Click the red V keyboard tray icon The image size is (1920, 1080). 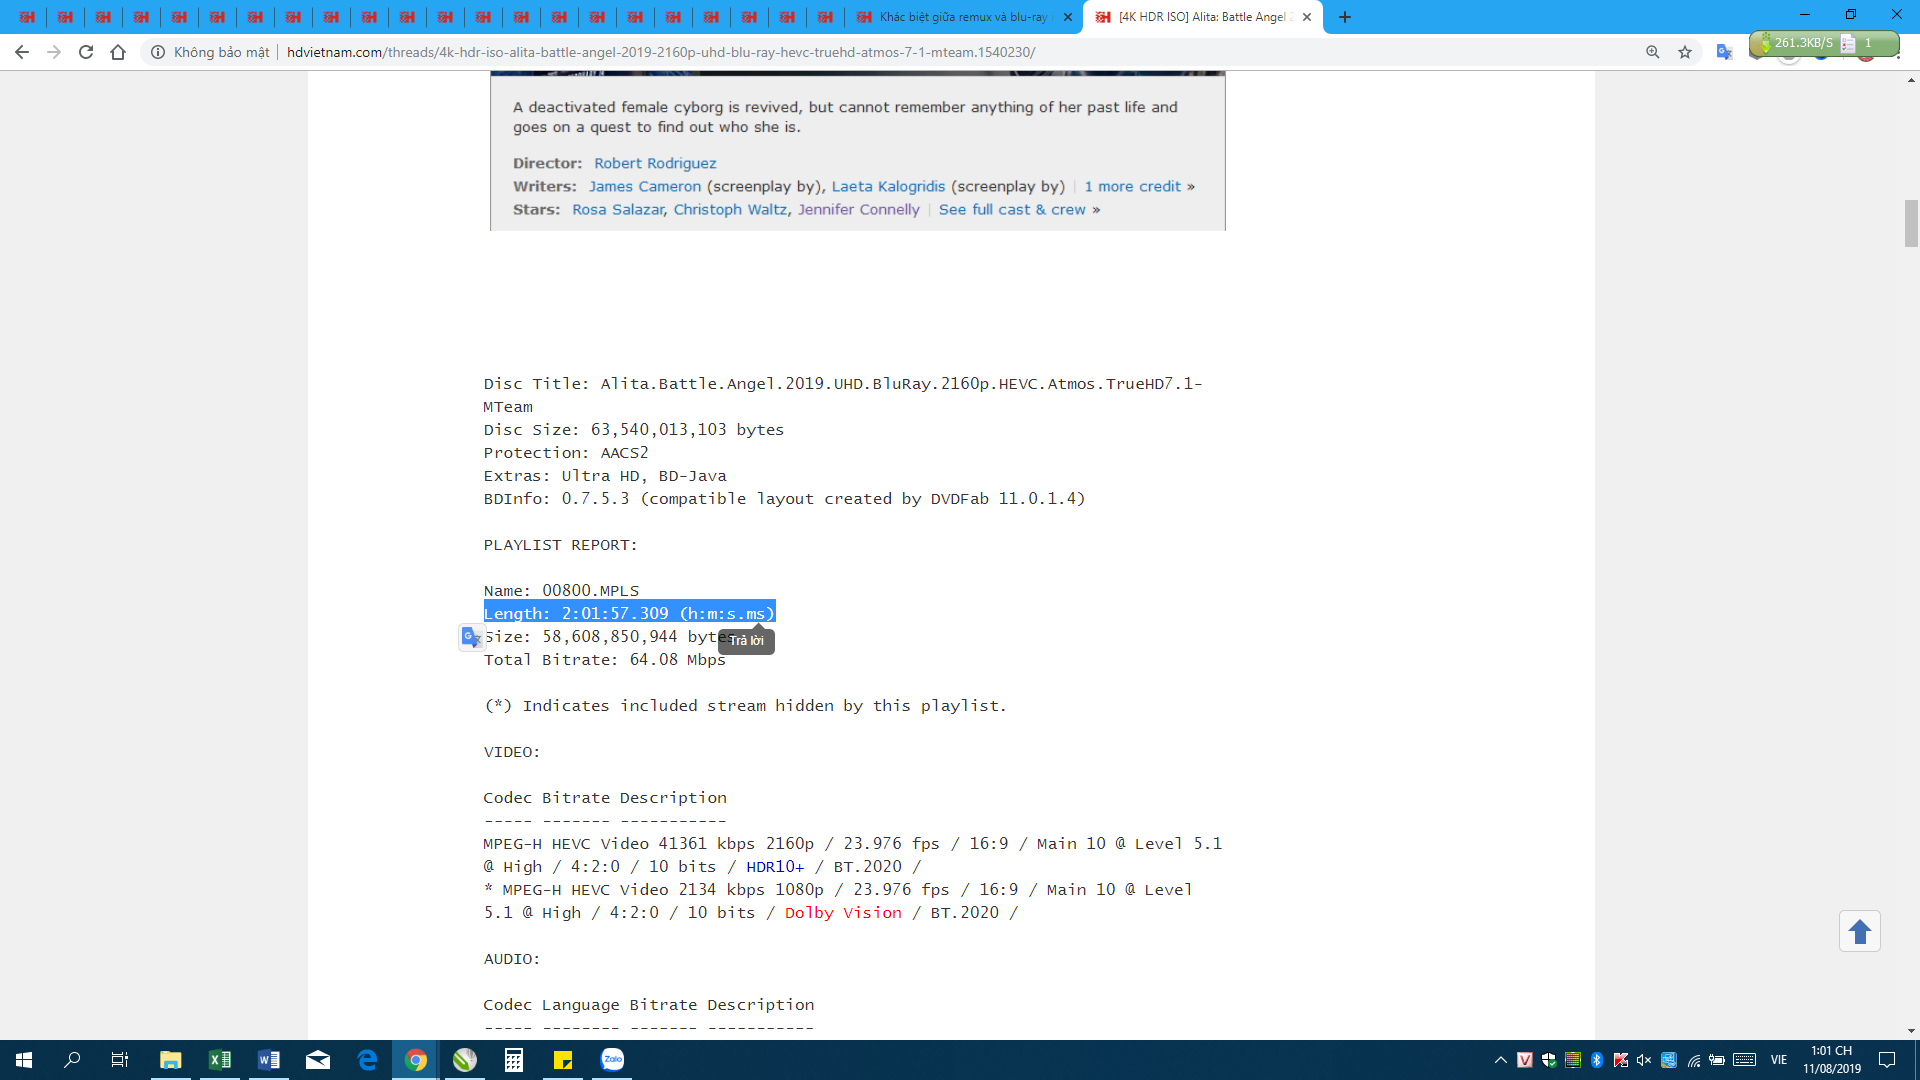tap(1525, 1060)
